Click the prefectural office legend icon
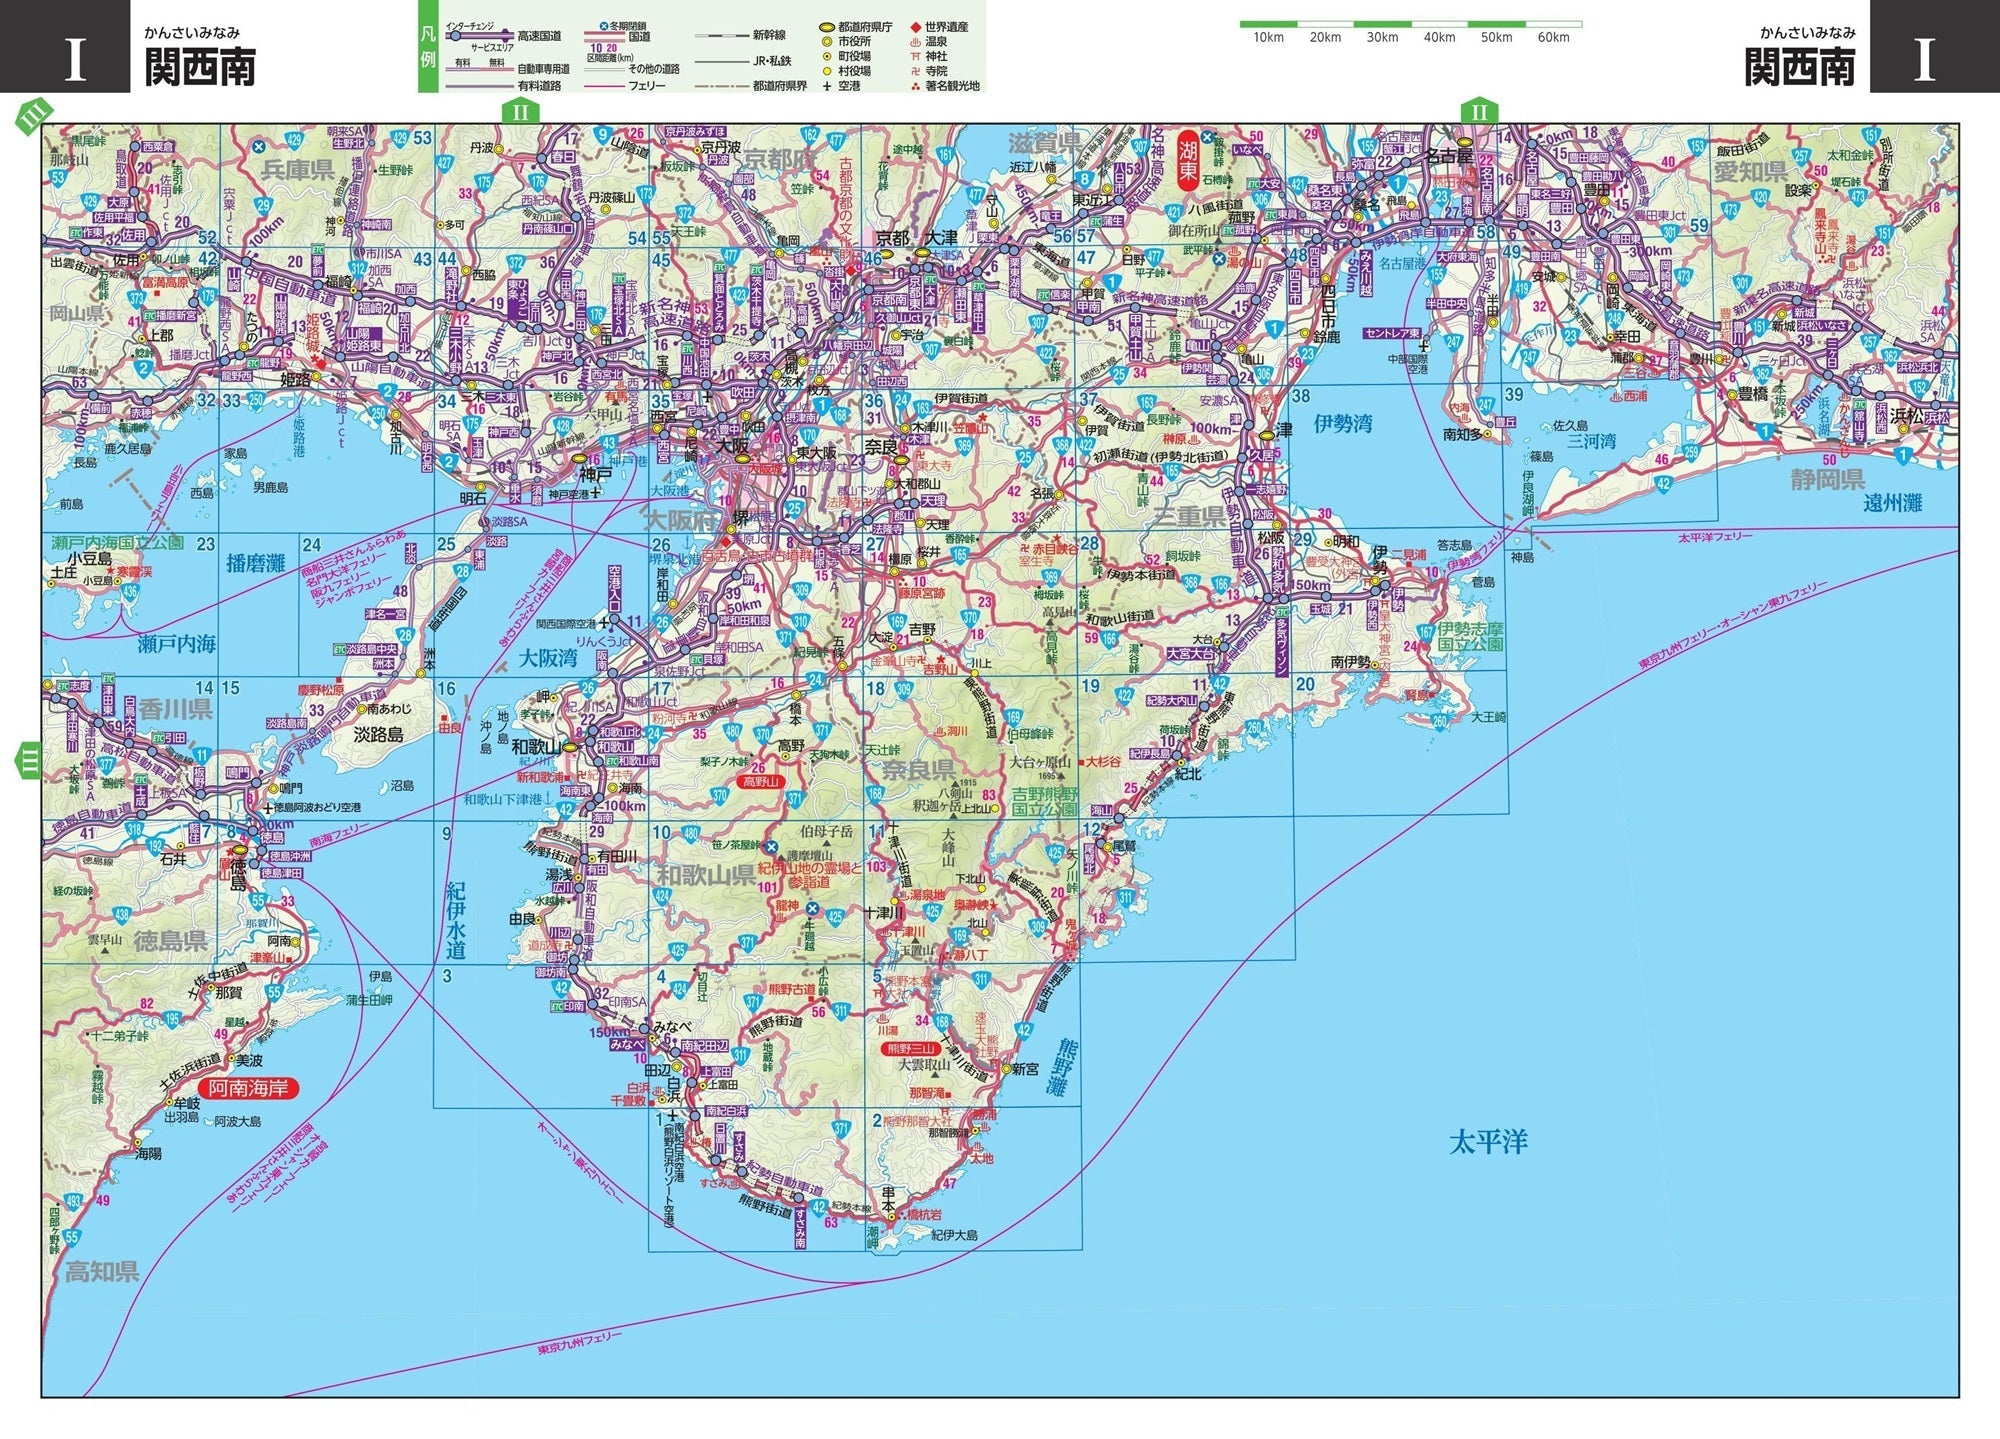 click(x=827, y=27)
